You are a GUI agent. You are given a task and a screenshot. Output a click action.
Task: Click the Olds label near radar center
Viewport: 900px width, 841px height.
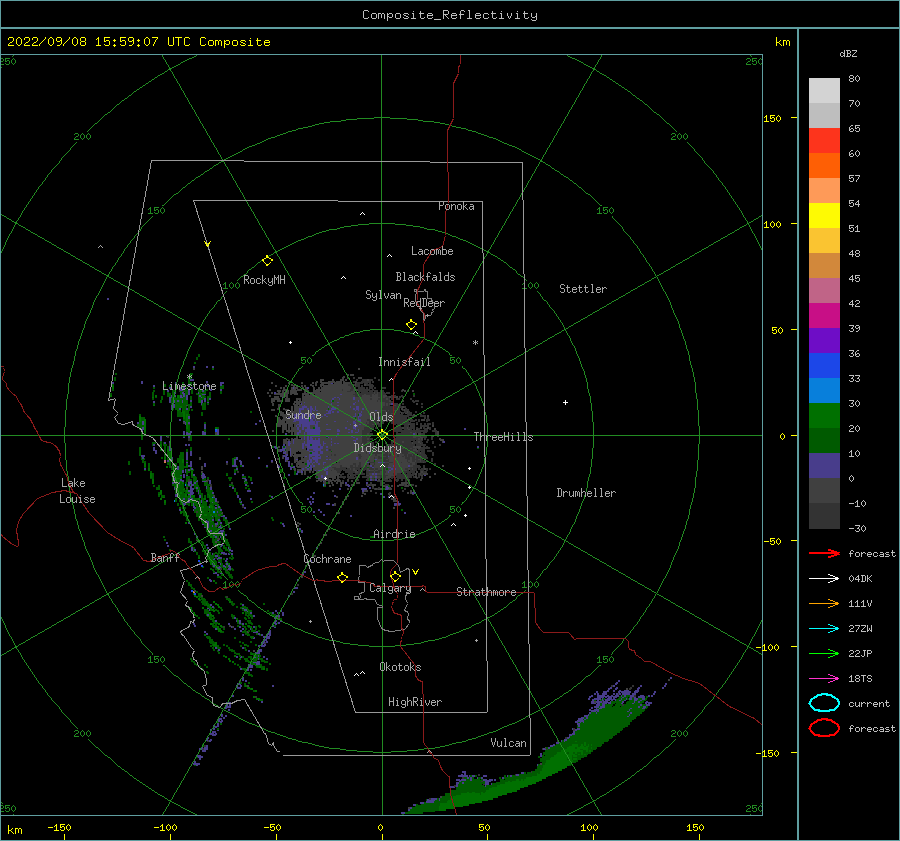(x=381, y=417)
